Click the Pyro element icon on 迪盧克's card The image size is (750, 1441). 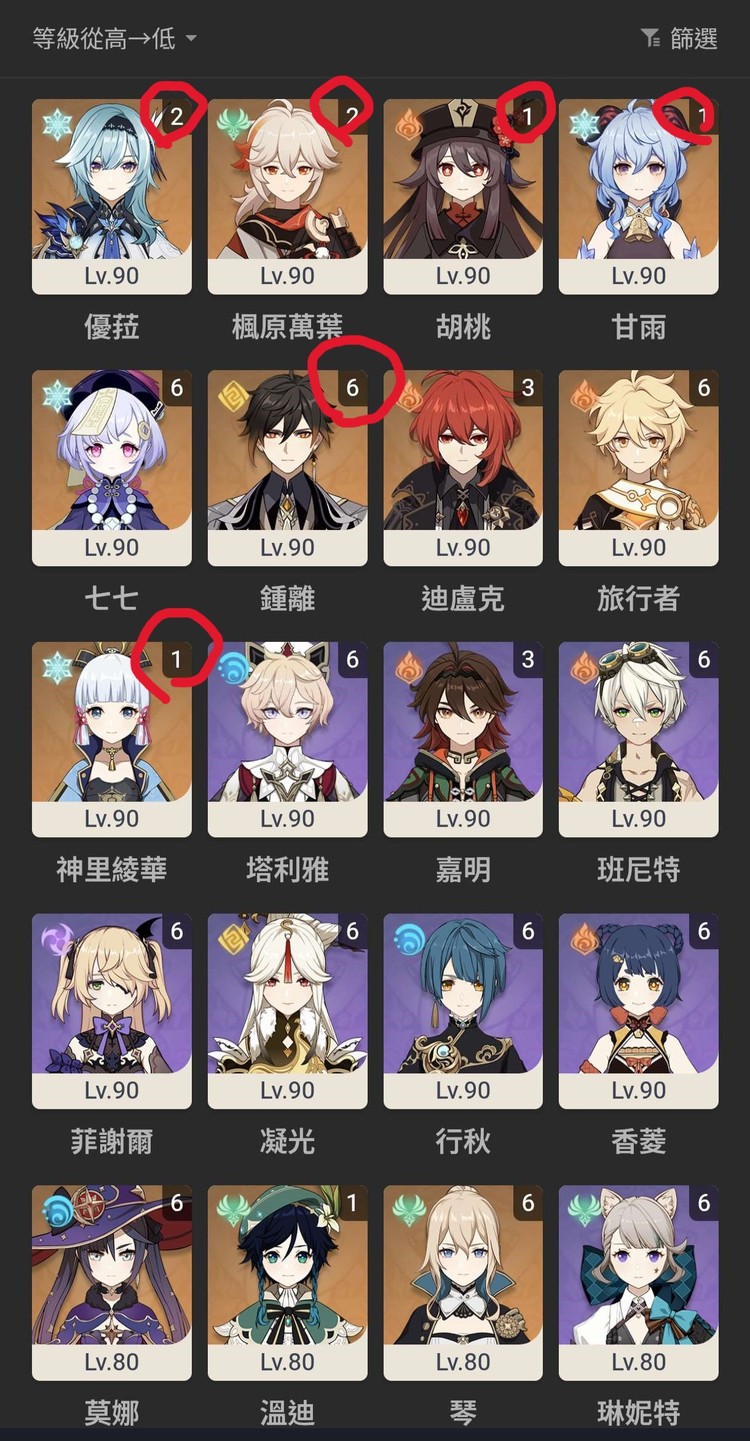[x=408, y=395]
